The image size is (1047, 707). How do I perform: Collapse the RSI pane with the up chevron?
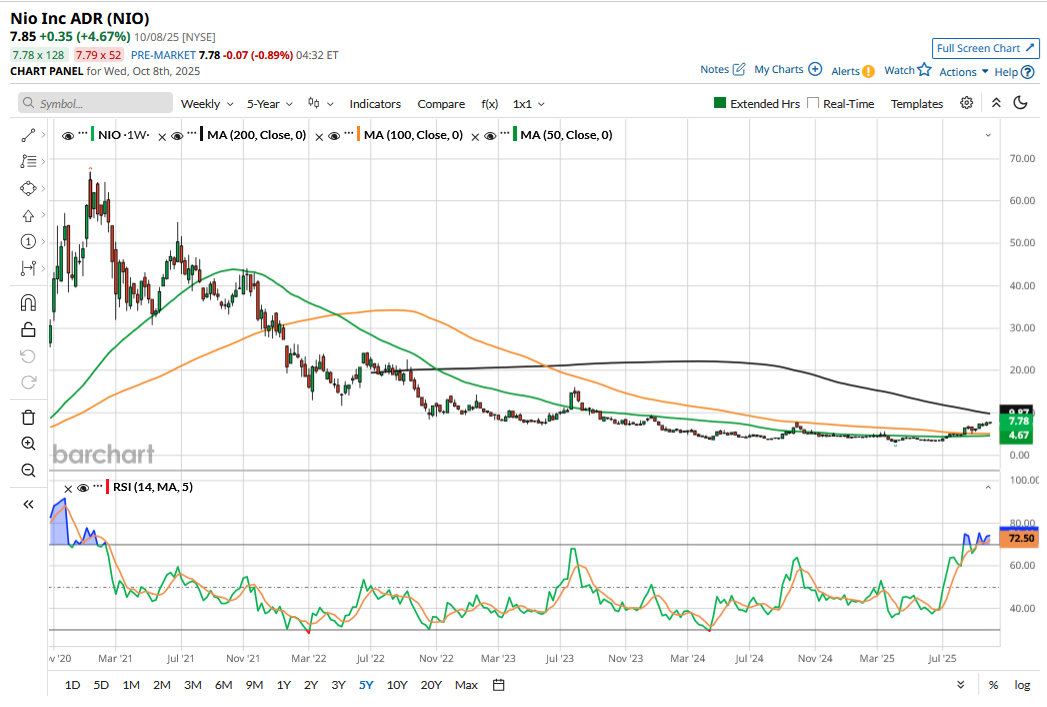(x=988, y=487)
